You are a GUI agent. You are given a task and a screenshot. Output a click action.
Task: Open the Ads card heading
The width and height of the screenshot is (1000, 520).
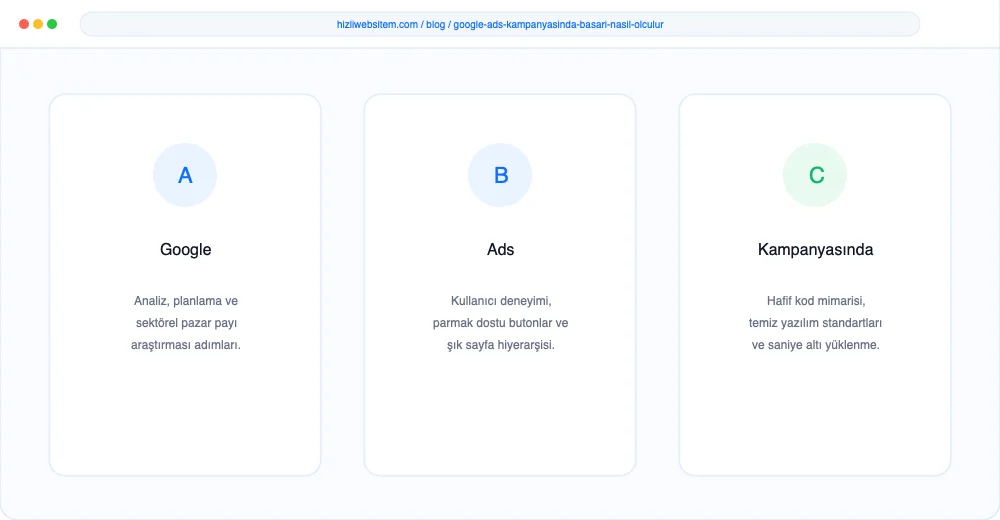(501, 249)
